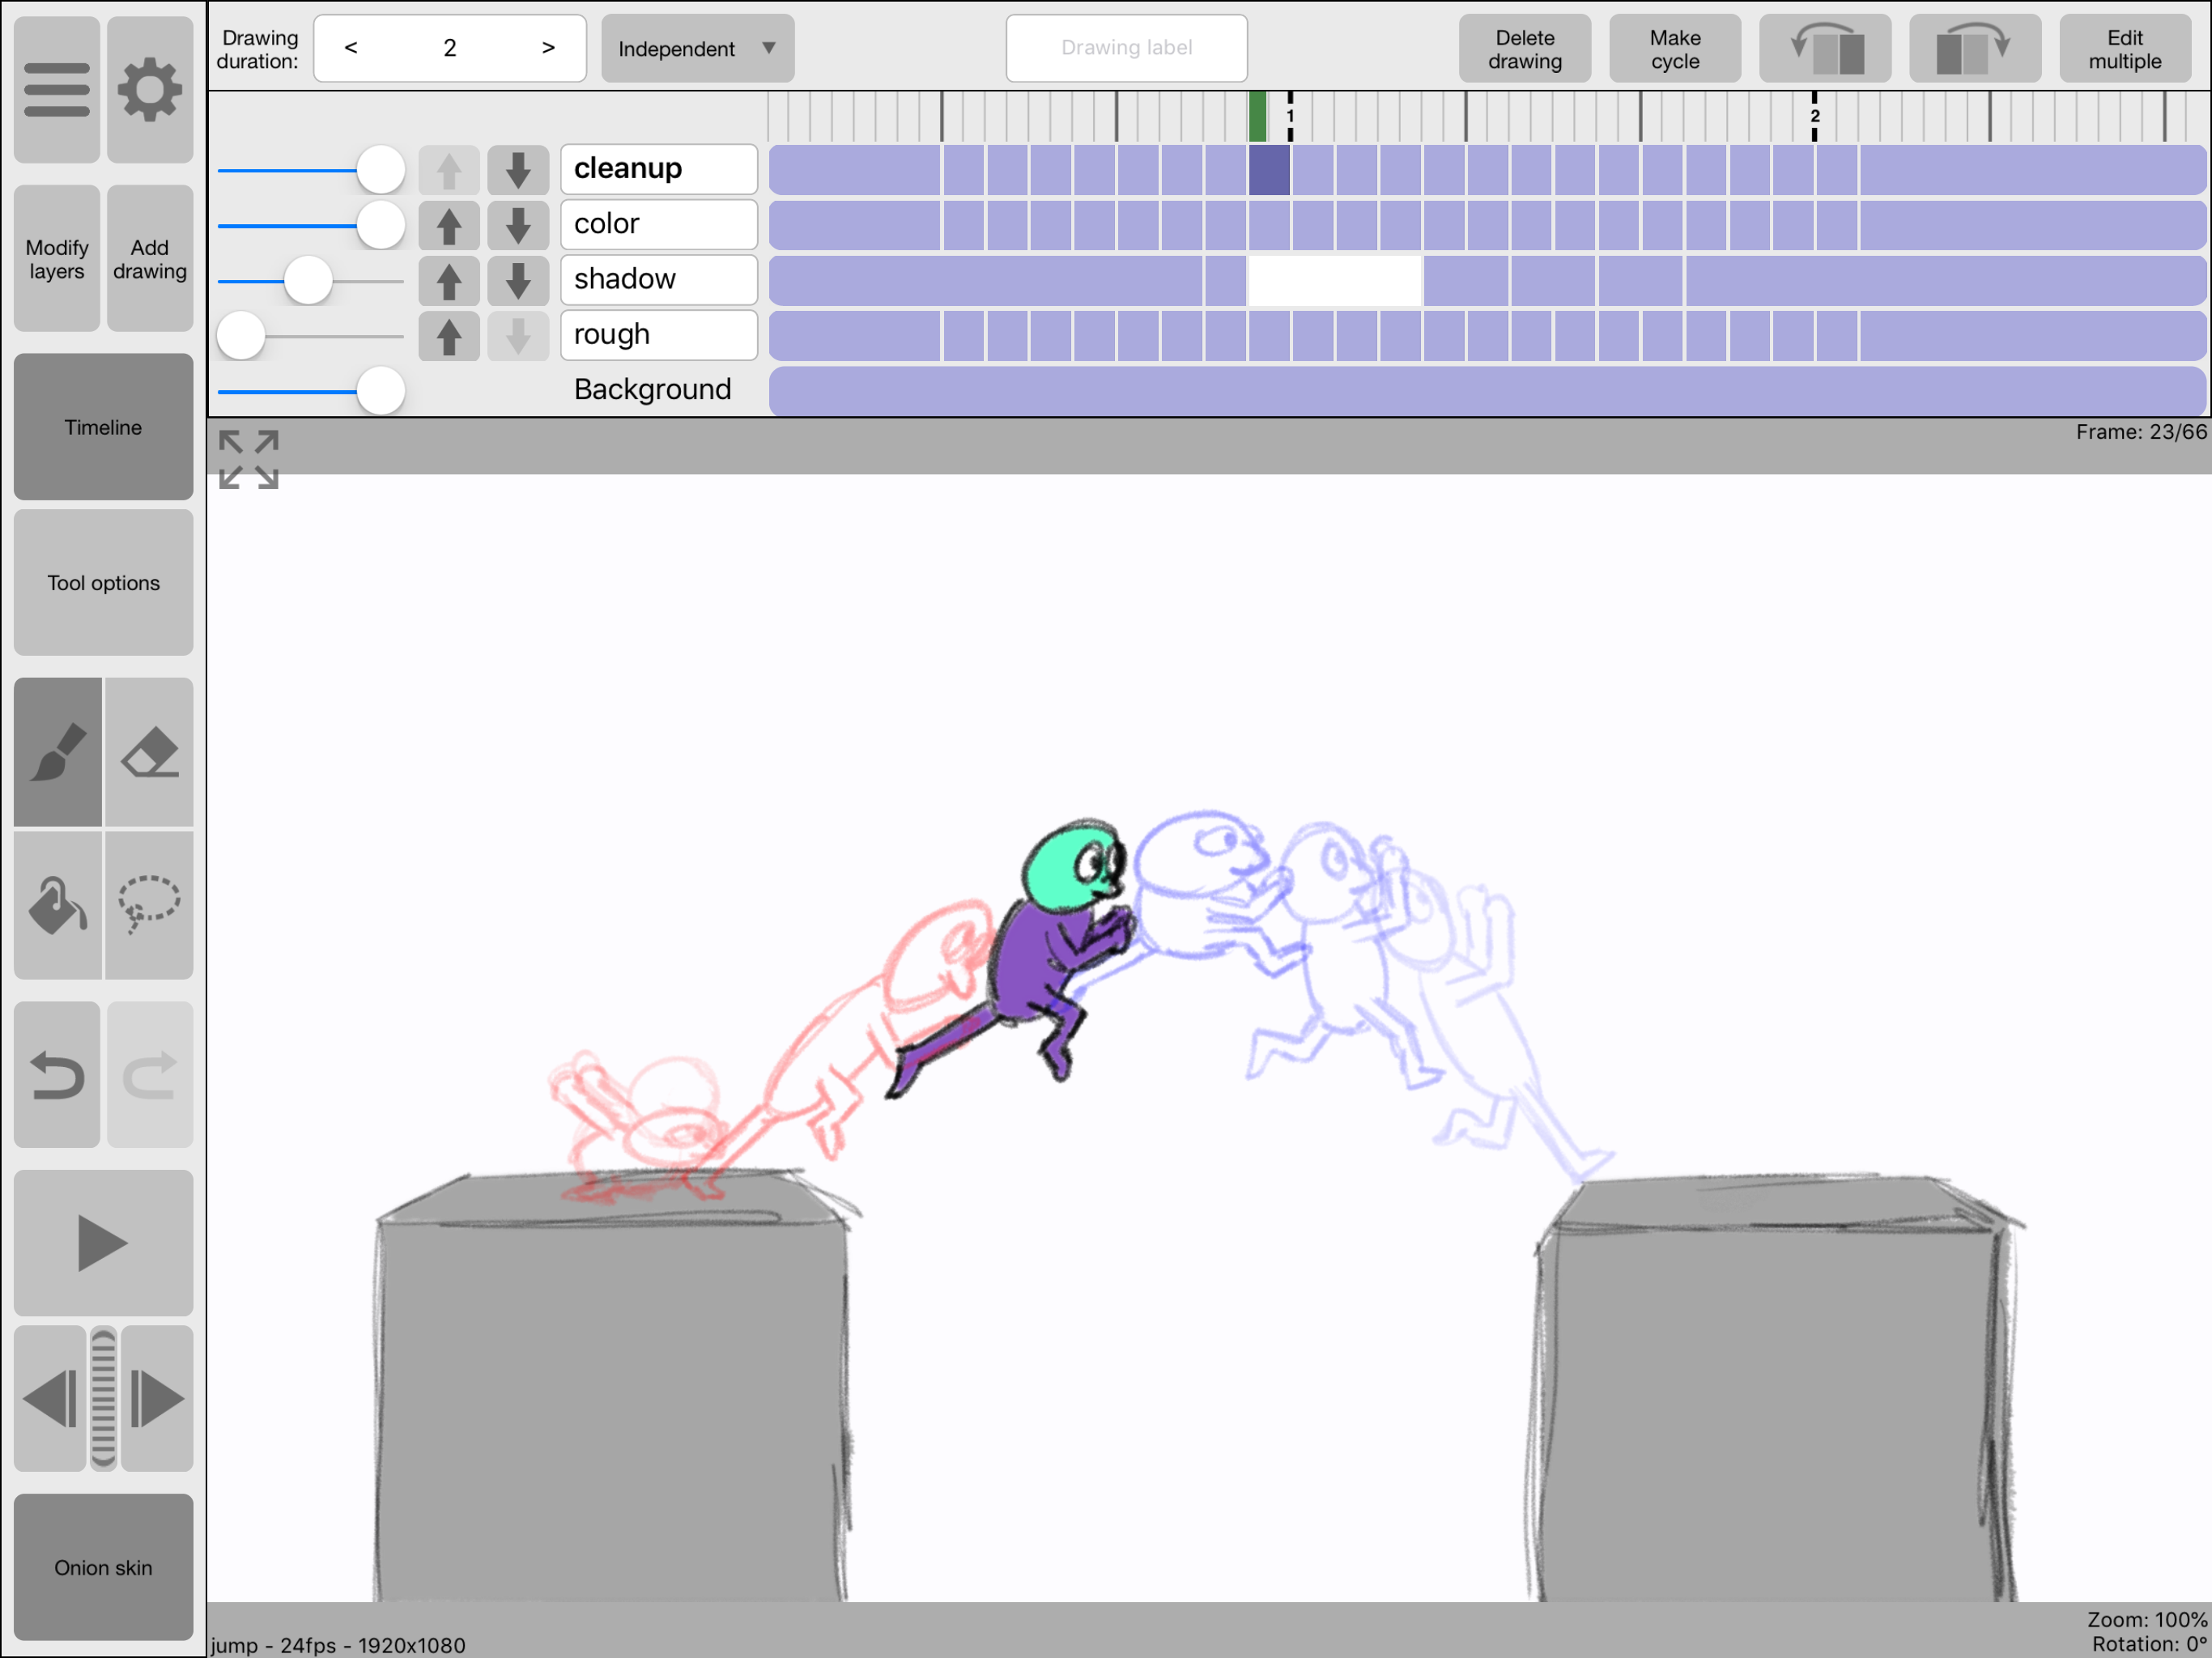Toggle Onion skin panel
The height and width of the screenshot is (1658, 2212).
[103, 1564]
